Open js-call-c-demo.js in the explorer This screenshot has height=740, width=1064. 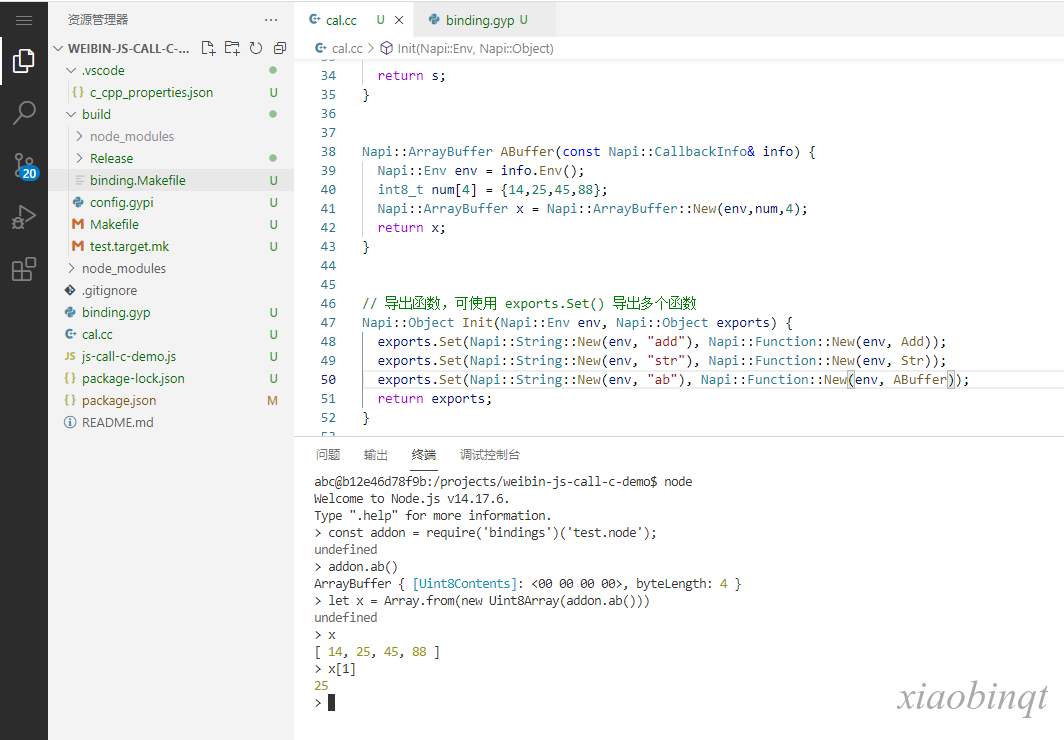tap(128, 356)
